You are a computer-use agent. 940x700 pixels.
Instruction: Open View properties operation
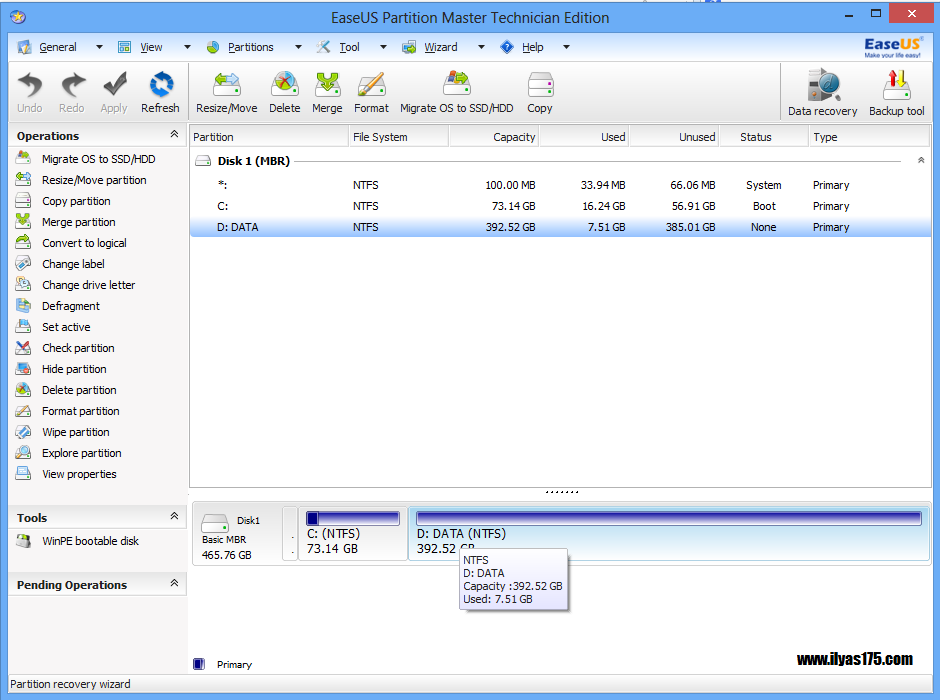(79, 473)
